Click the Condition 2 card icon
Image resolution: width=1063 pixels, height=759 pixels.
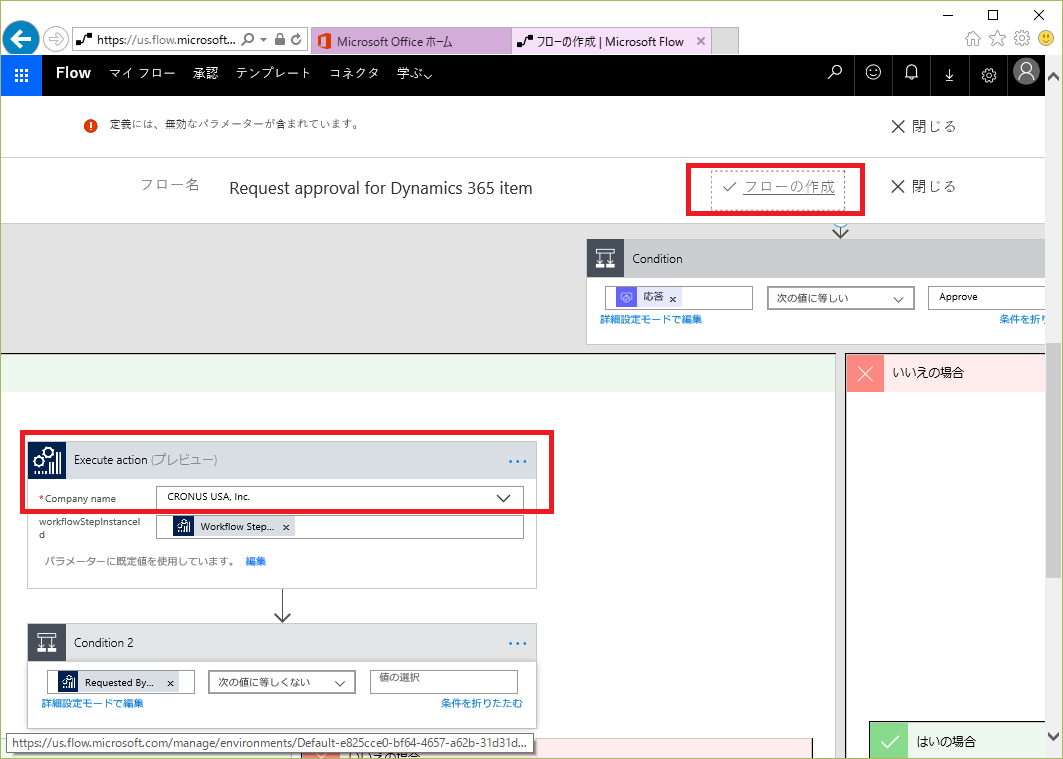point(47,642)
